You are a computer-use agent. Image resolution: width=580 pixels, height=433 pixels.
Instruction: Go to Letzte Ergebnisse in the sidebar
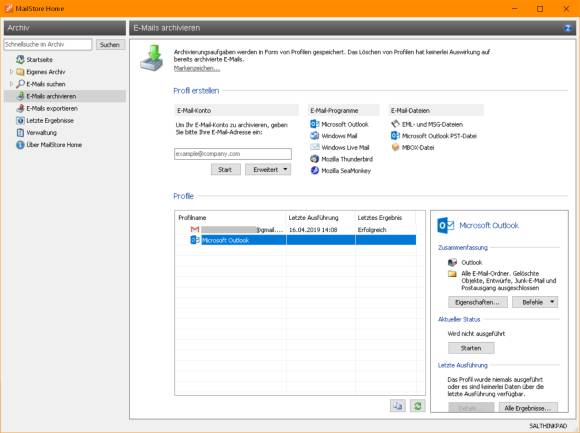tap(50, 121)
